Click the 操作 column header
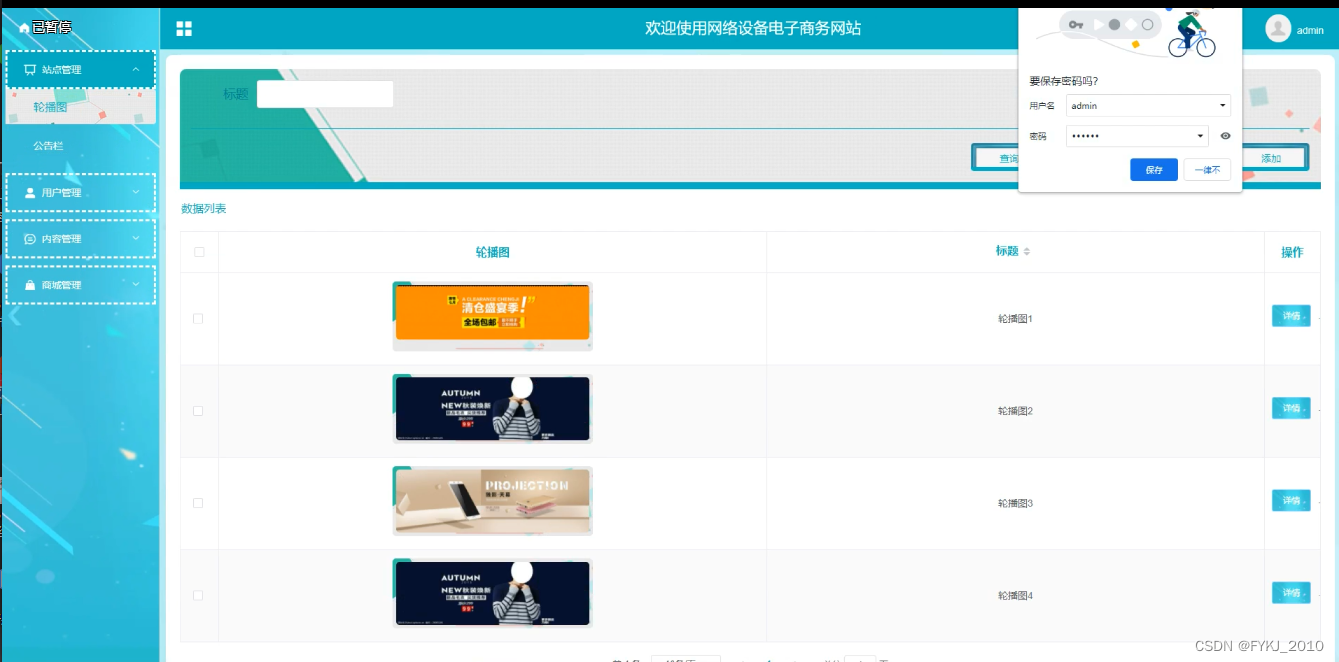Screen dimensions: 1339x662 coord(1292,252)
